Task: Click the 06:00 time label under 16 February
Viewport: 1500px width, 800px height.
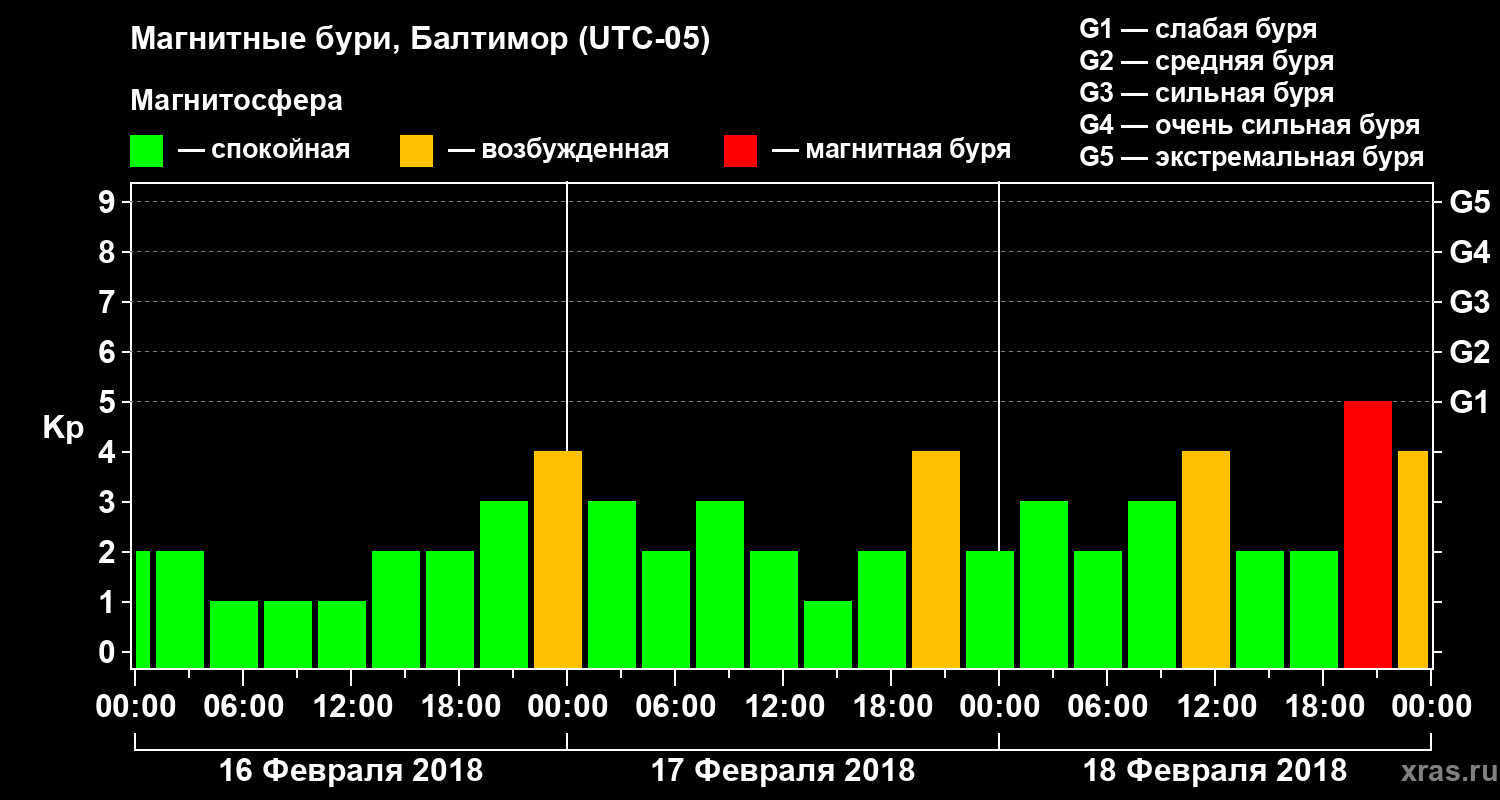Action: (x=243, y=706)
